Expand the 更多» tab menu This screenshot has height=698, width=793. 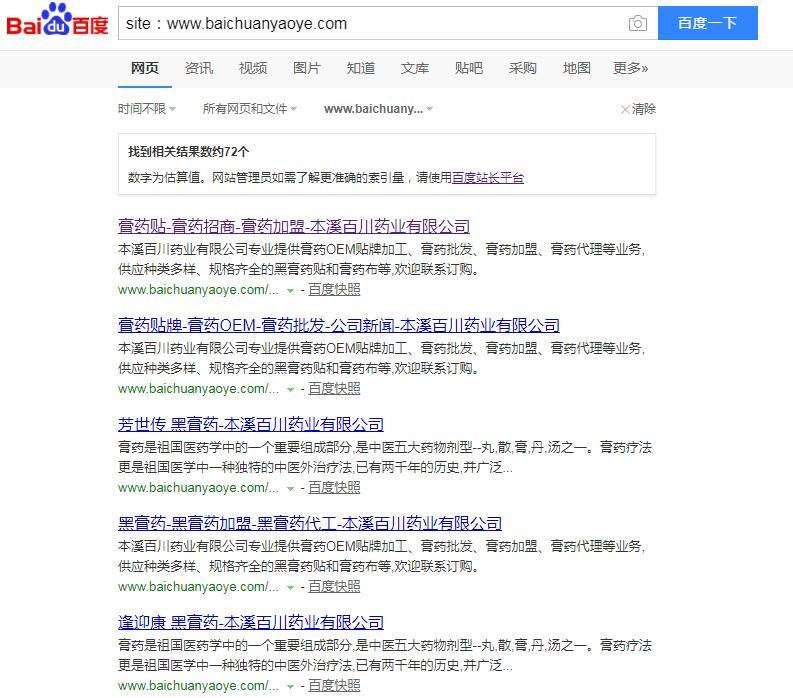630,68
